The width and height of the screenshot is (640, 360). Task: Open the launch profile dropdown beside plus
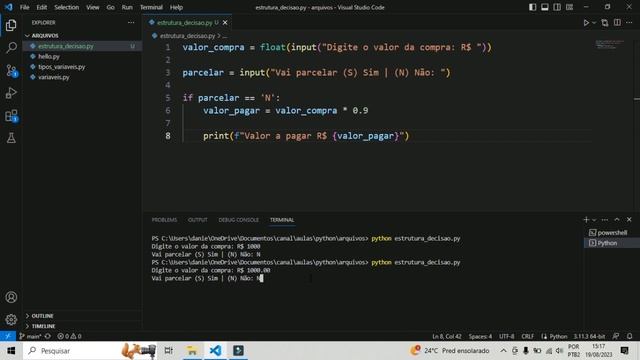coord(594,220)
